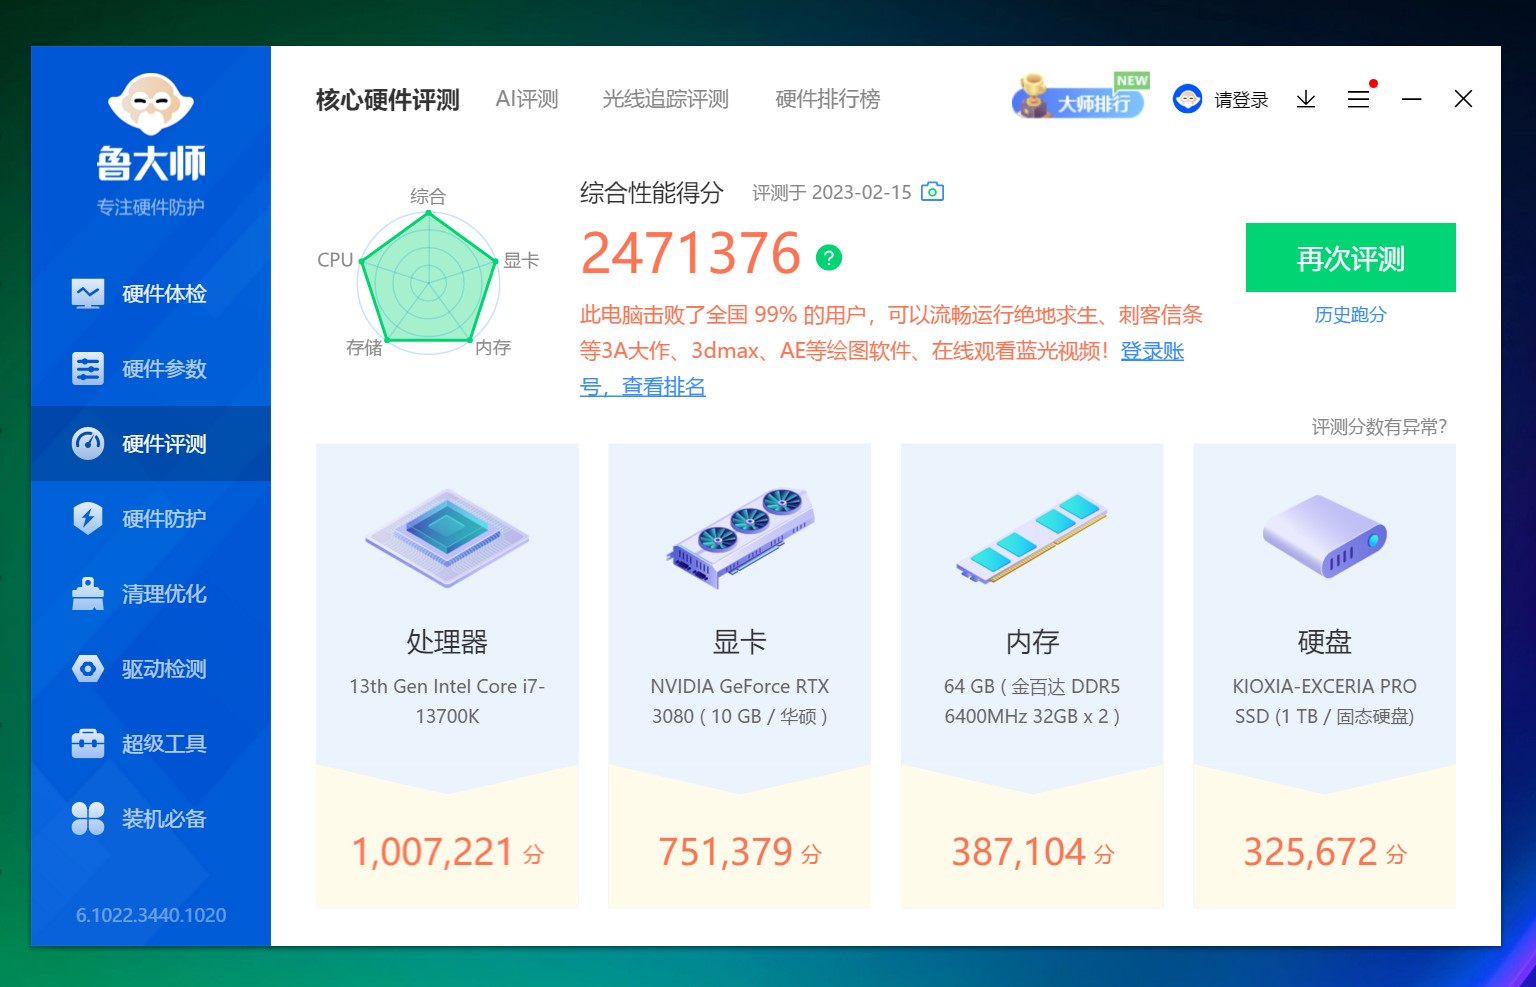Click the download arrow icon in the title bar
The width and height of the screenshot is (1536, 987).
pyautogui.click(x=1305, y=98)
